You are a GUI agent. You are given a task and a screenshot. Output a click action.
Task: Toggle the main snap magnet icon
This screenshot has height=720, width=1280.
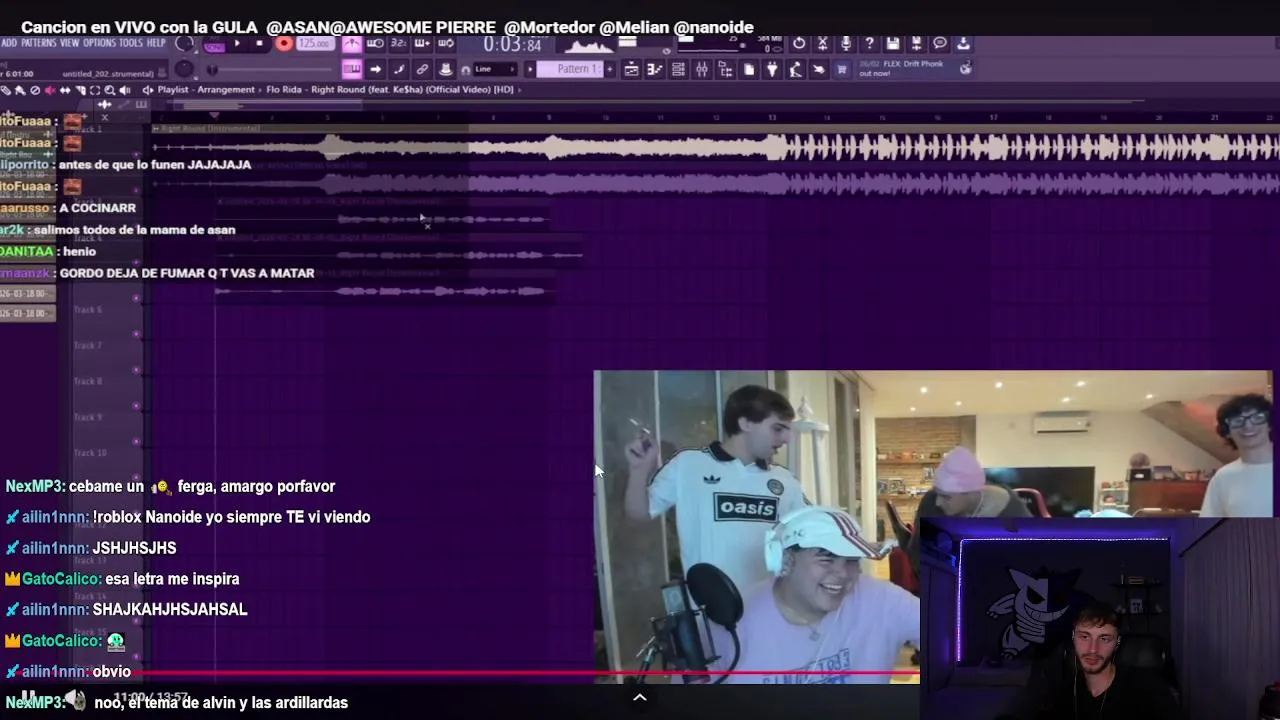click(x=466, y=70)
